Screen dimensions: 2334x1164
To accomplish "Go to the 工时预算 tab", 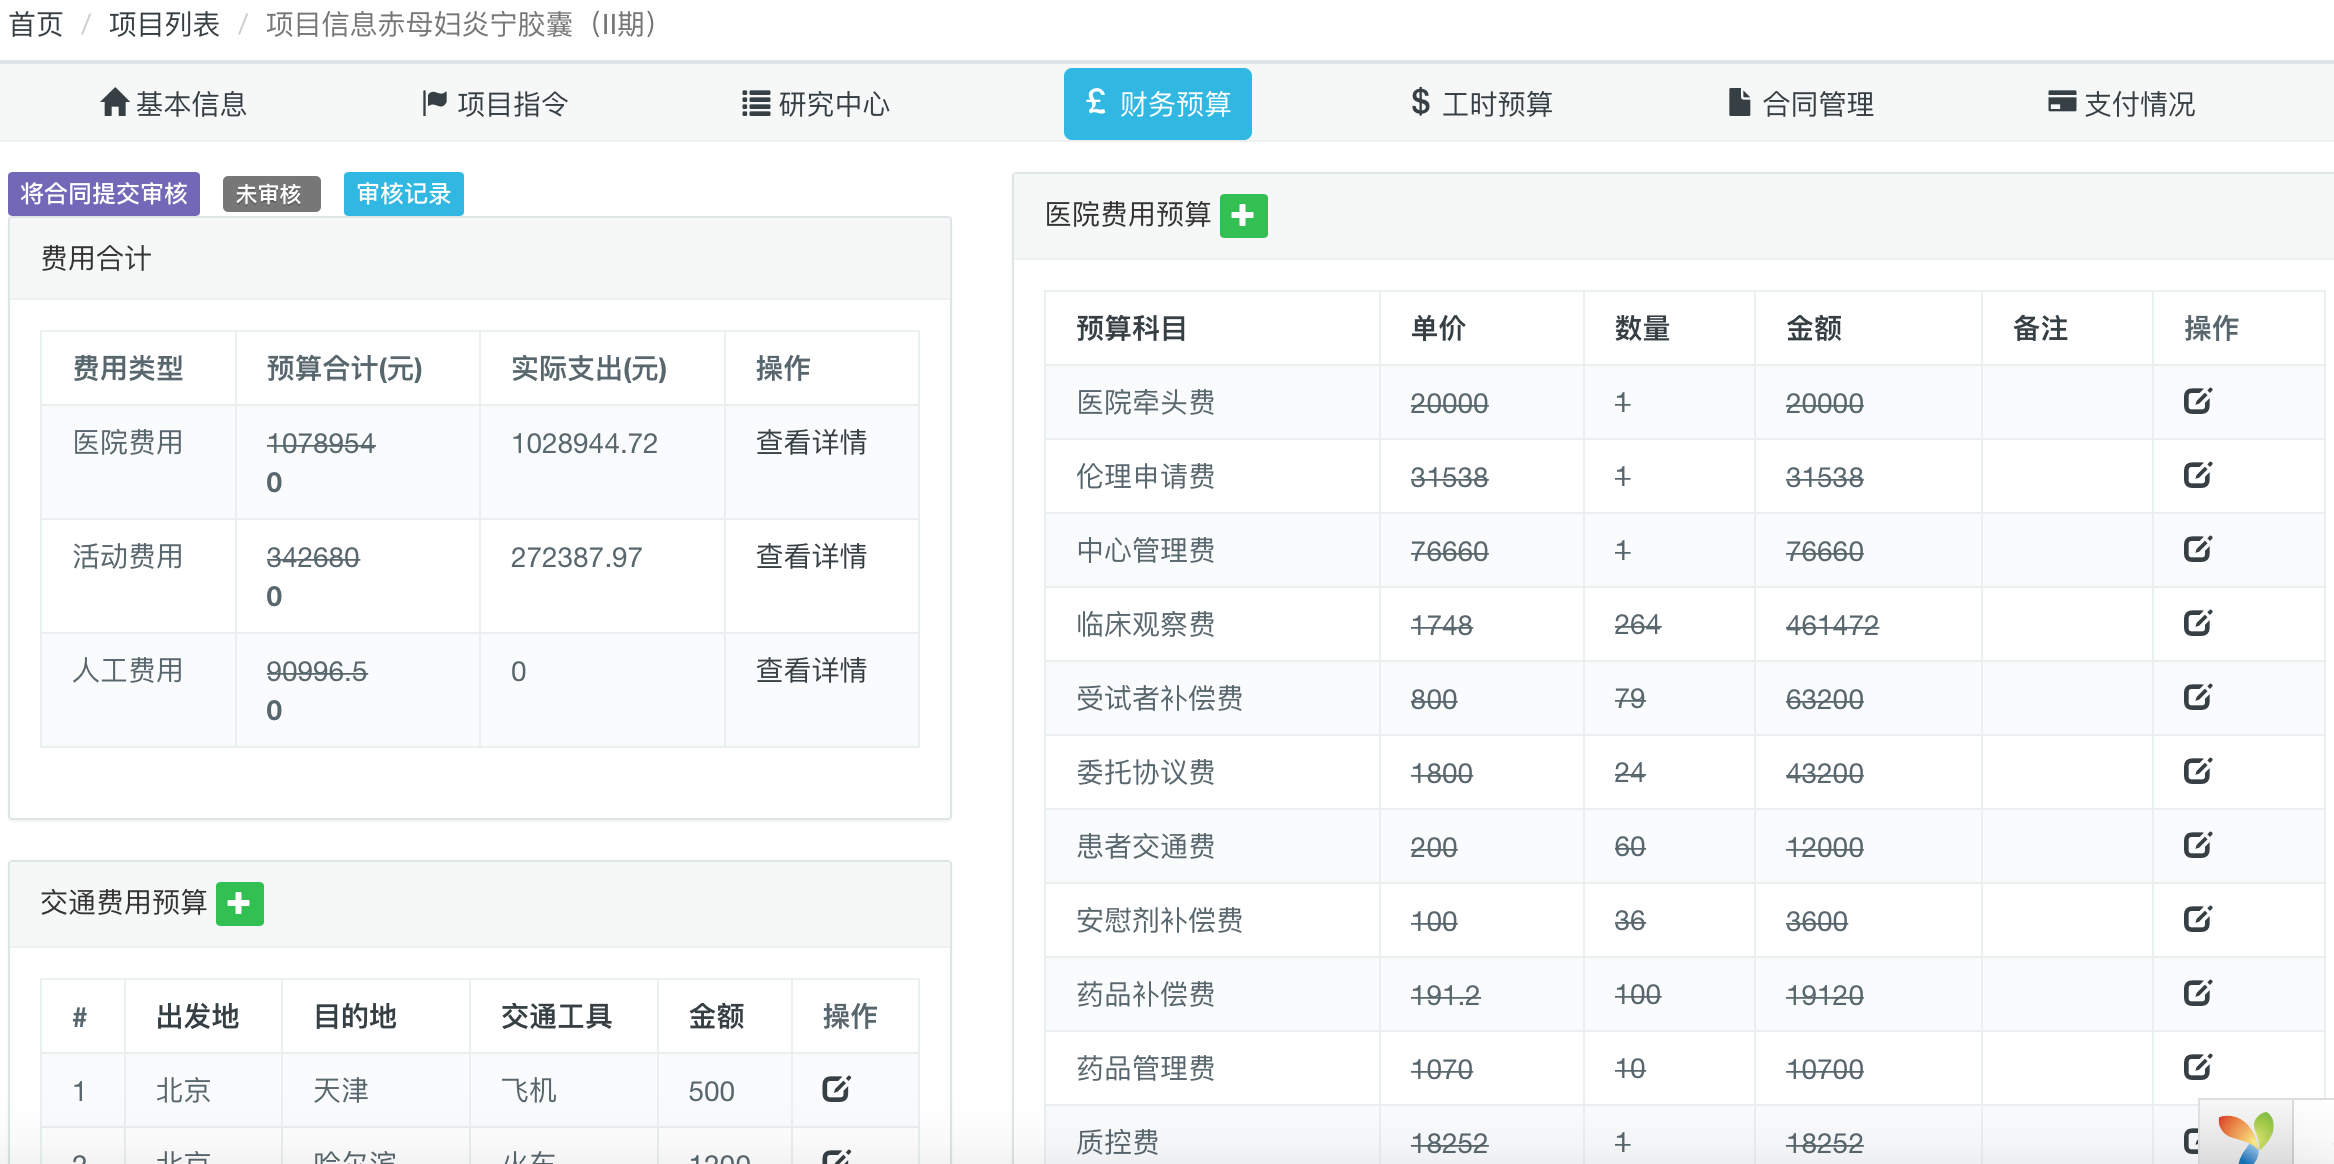I will pos(1481,103).
